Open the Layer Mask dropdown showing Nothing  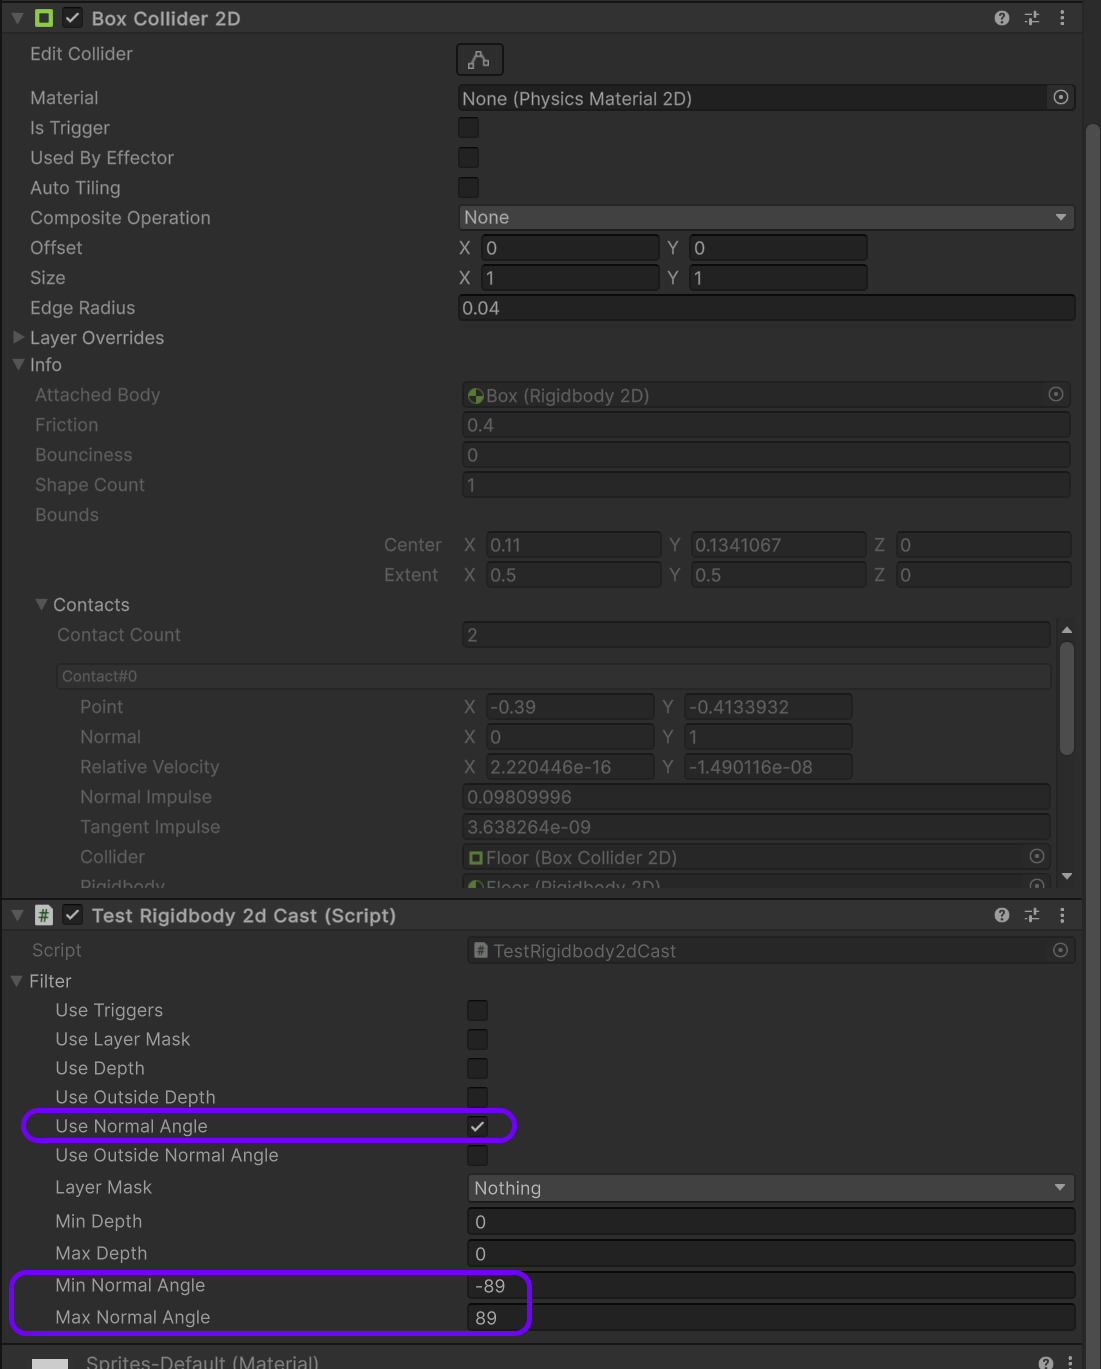tap(770, 1188)
